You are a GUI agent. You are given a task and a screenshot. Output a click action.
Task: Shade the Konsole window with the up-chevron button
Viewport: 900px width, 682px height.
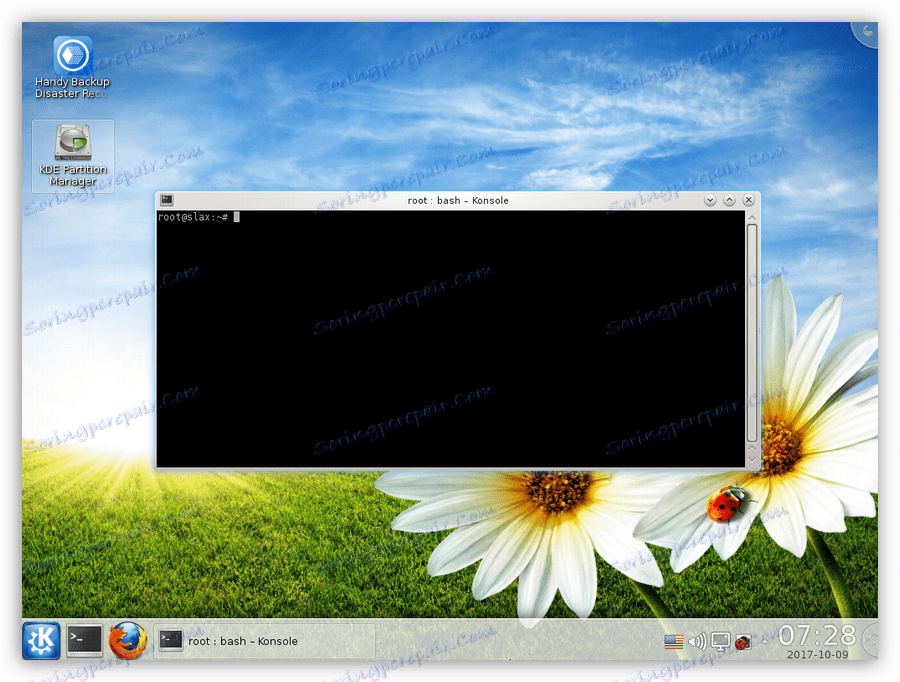[729, 200]
